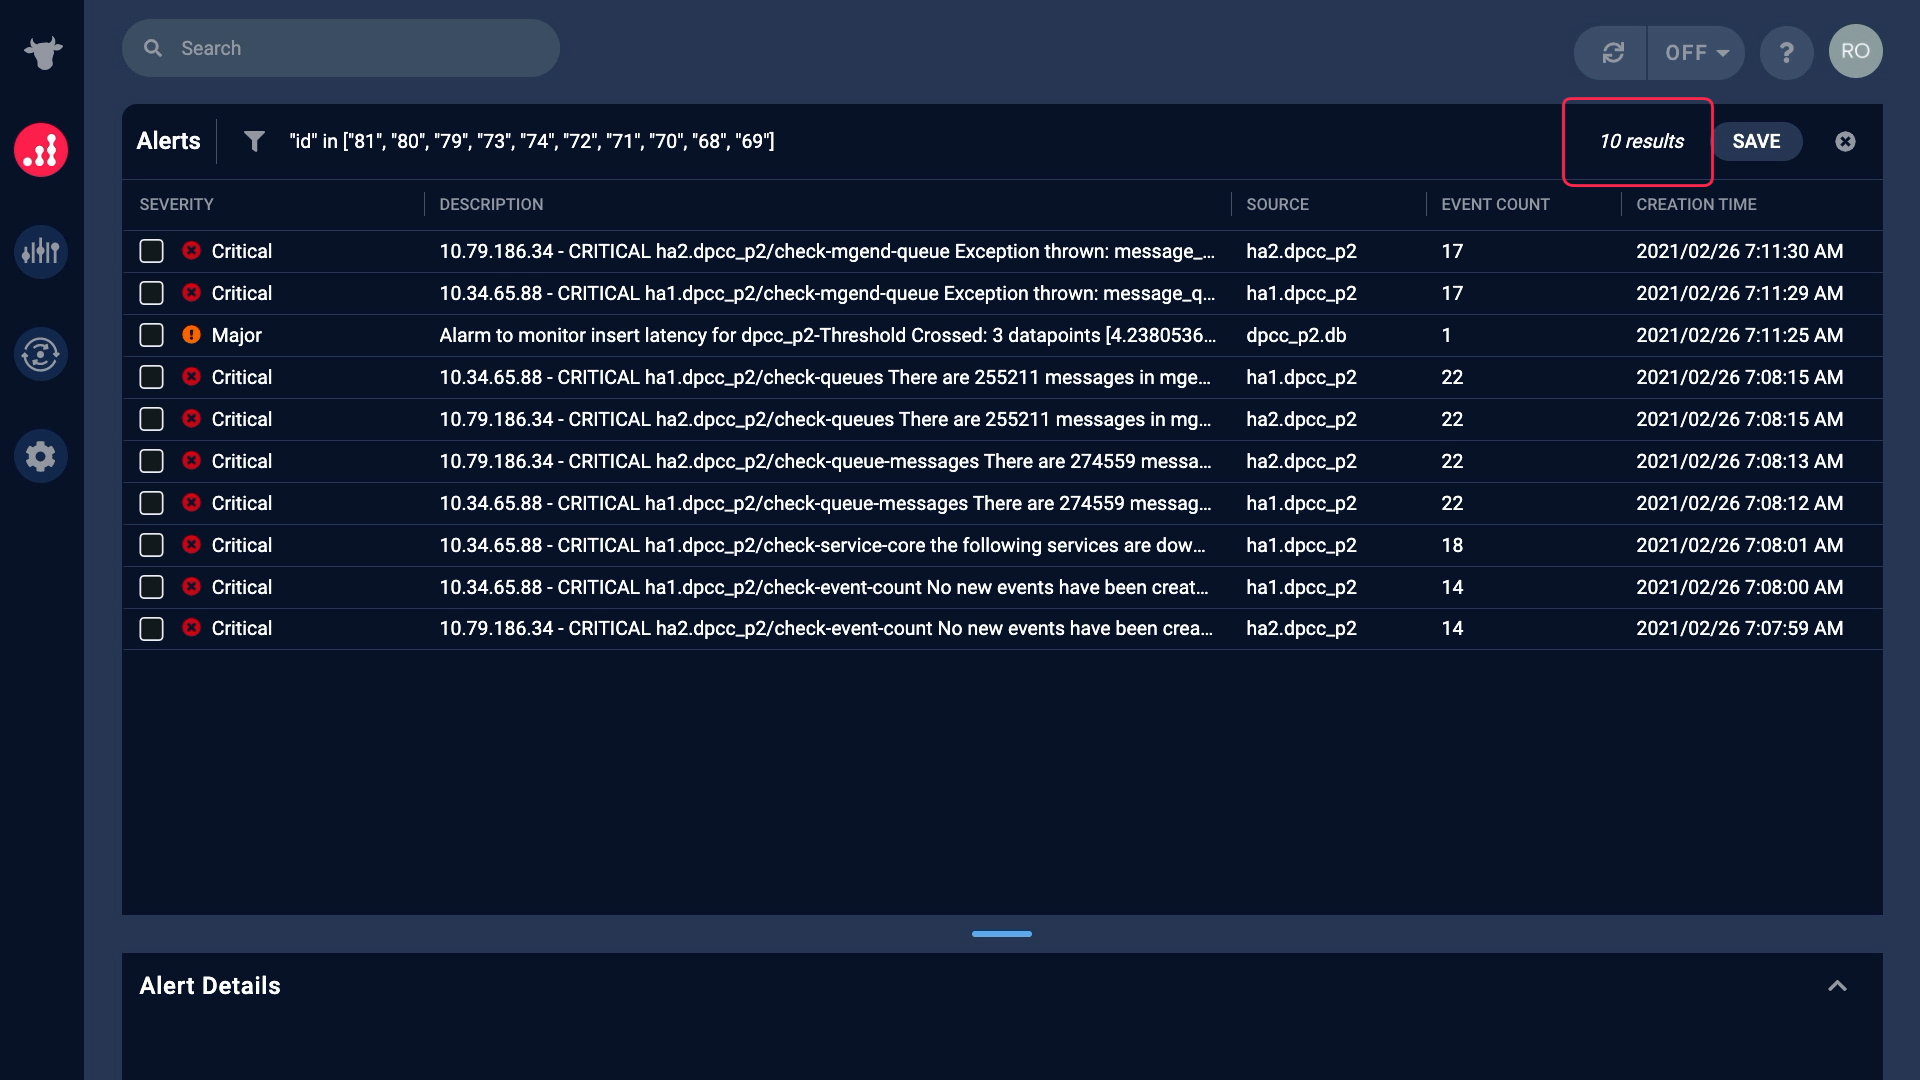Image resolution: width=1920 pixels, height=1080 pixels.
Task: Check the ha1 check-event-count alert checkbox
Action: coord(151,587)
